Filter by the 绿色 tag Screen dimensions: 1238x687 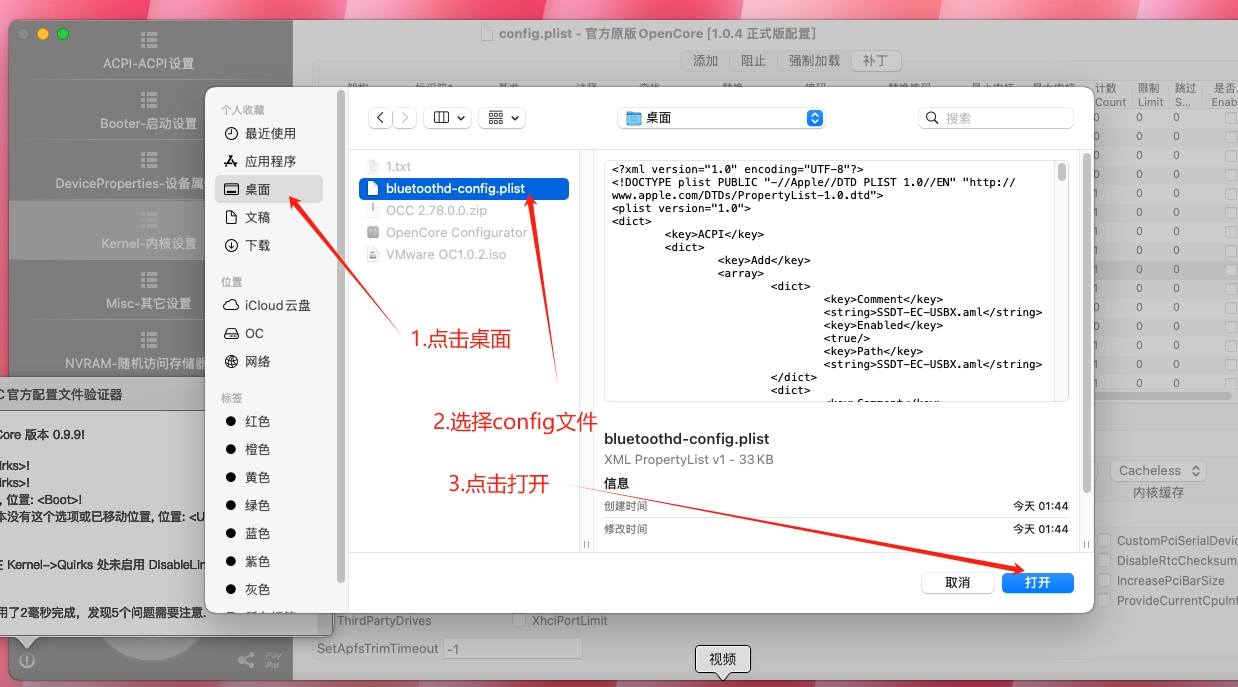click(x=270, y=505)
